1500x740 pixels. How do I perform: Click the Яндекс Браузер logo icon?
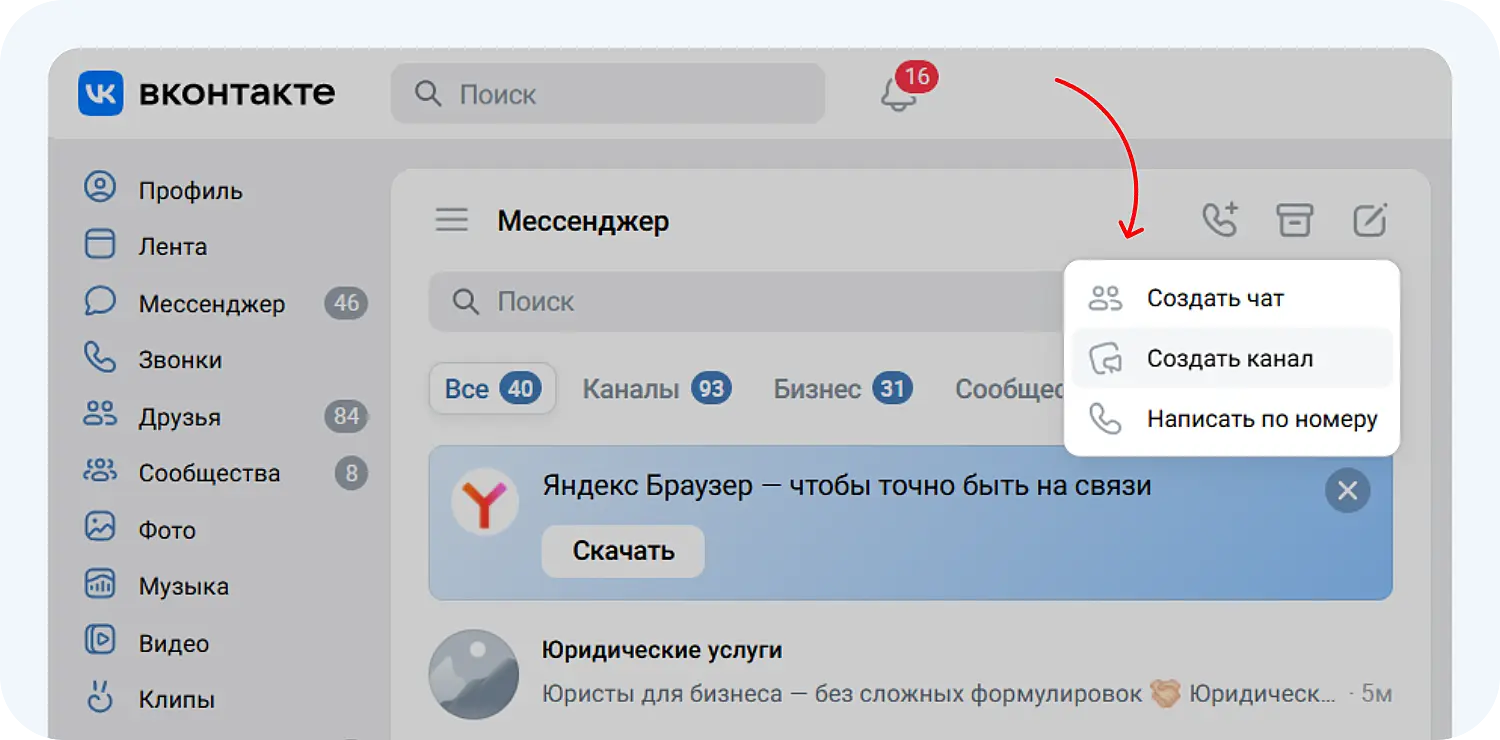coord(485,503)
